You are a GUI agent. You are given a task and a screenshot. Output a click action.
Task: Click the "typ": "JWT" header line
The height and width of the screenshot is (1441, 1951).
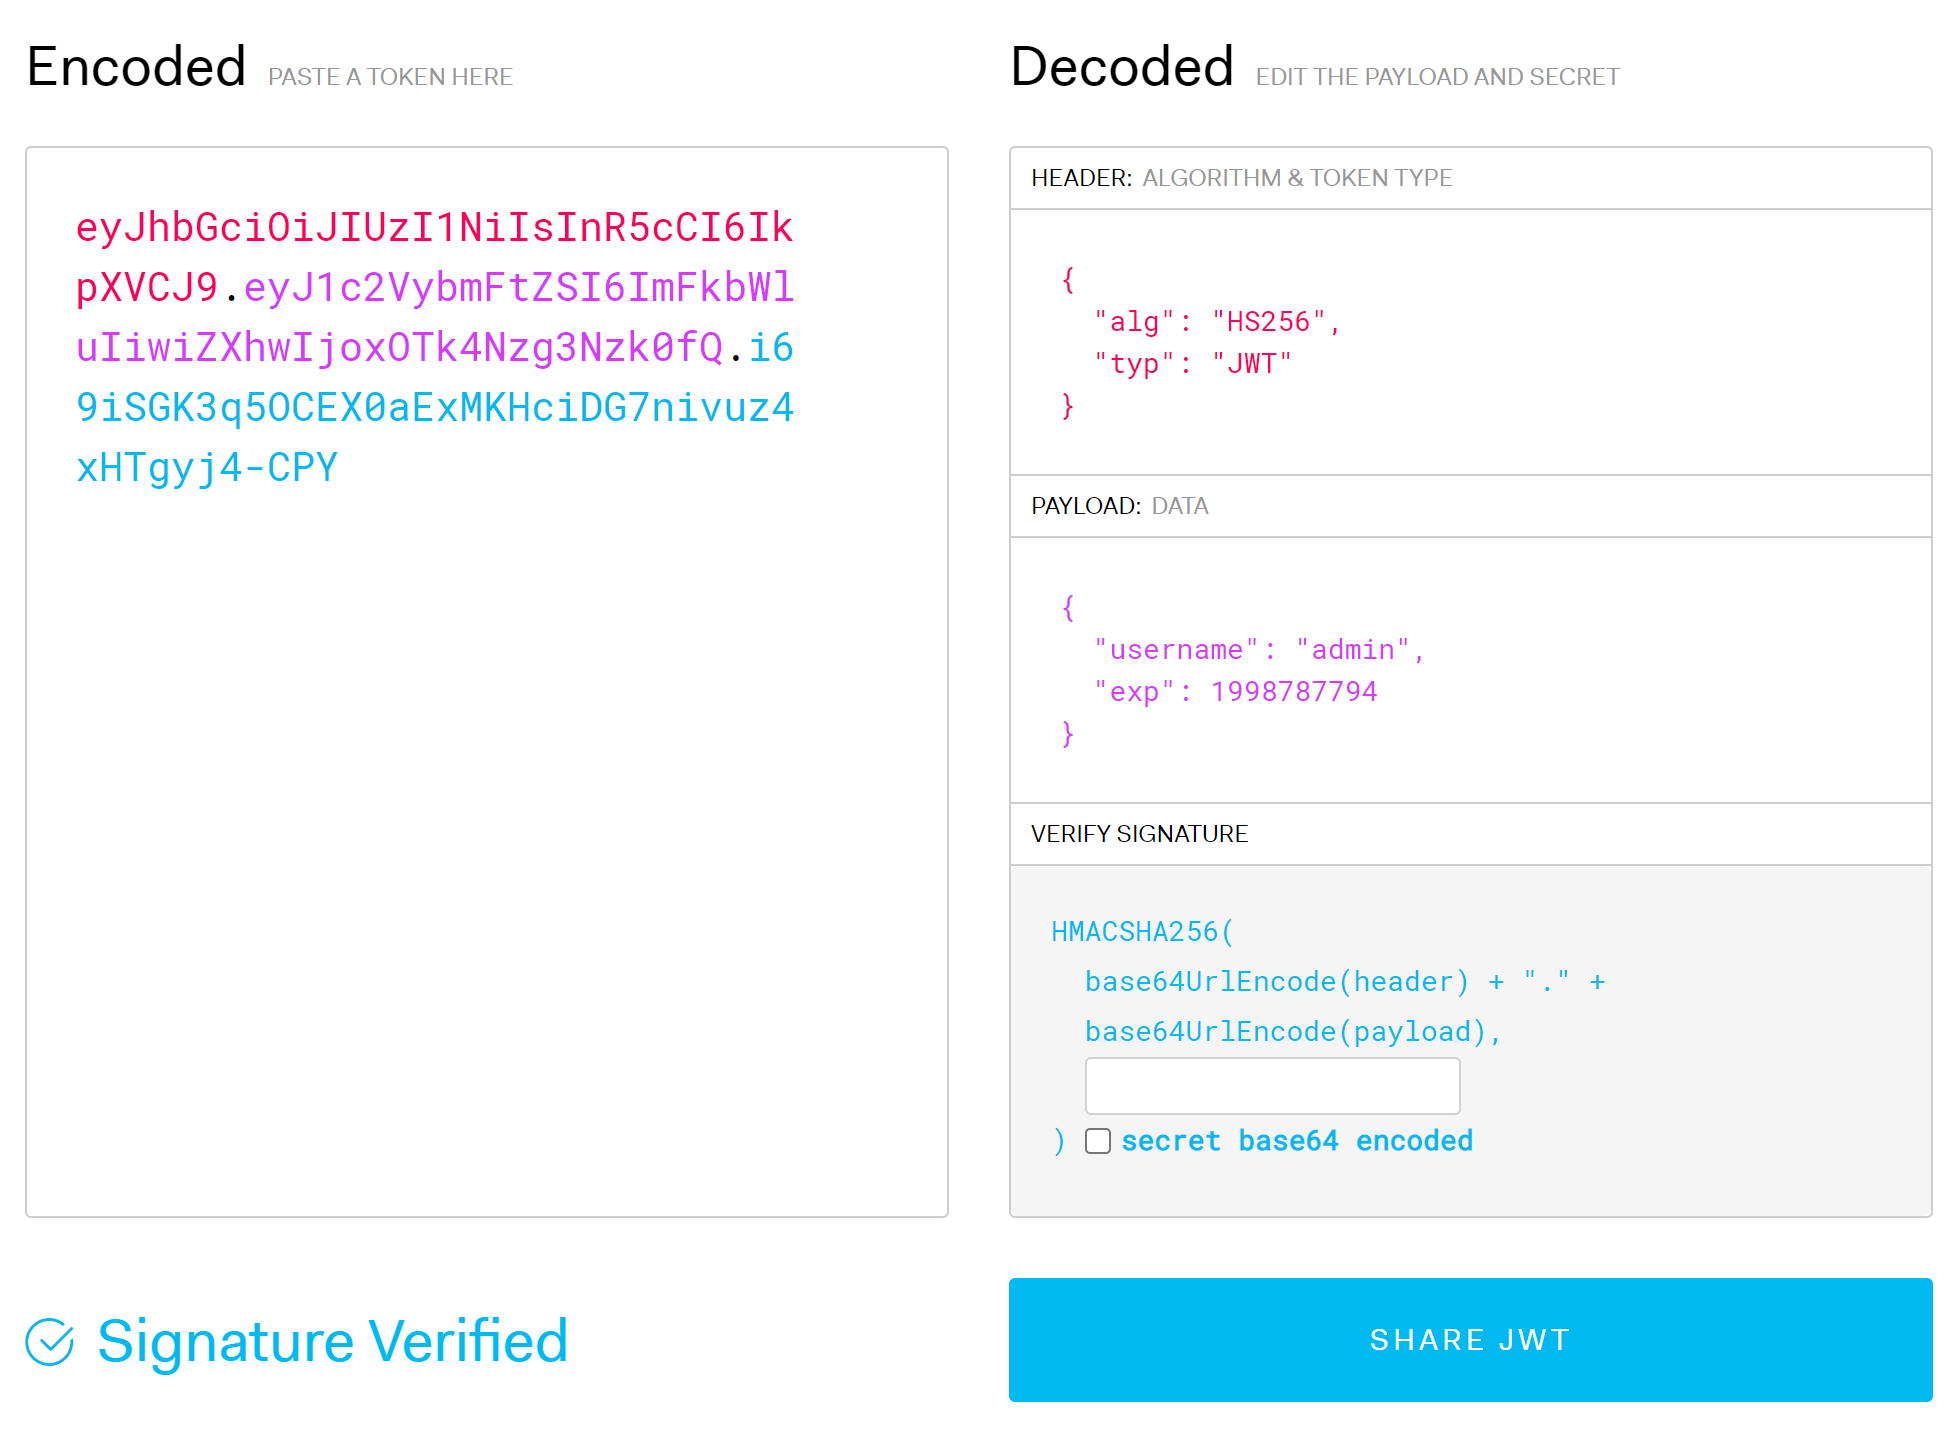pyautogui.click(x=1192, y=364)
